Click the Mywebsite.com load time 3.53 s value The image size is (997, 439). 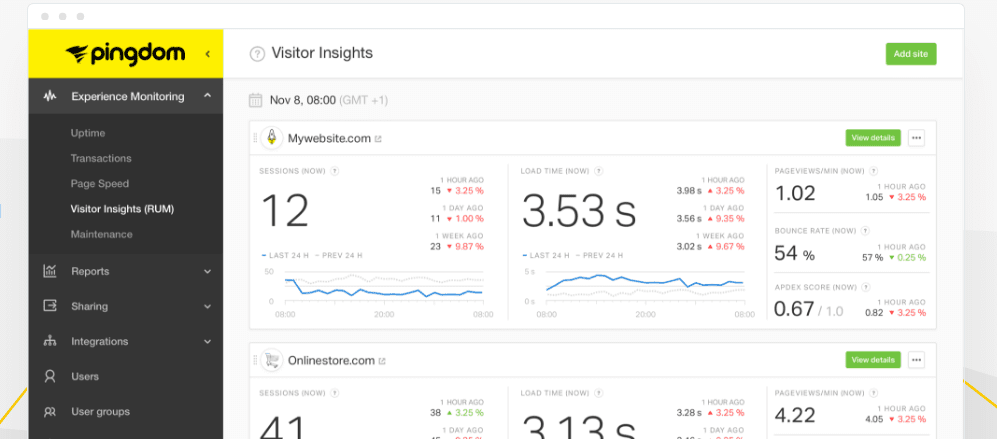[579, 211]
